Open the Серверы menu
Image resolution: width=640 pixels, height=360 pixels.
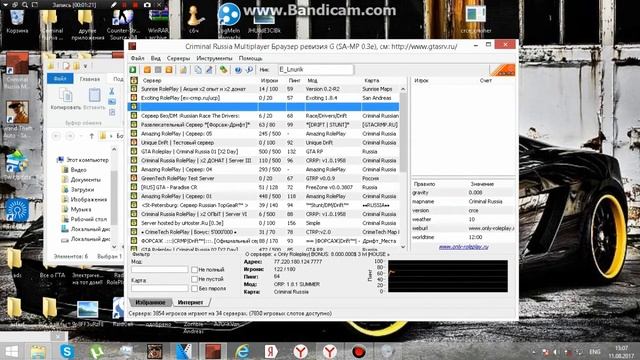(x=178, y=58)
